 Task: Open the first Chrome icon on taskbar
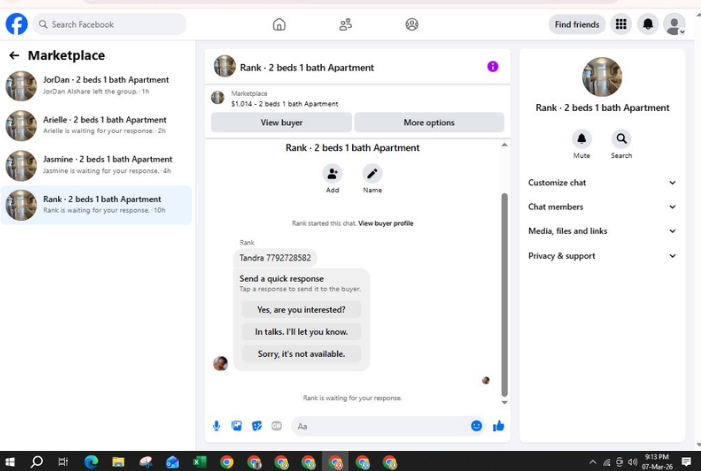tap(227, 462)
